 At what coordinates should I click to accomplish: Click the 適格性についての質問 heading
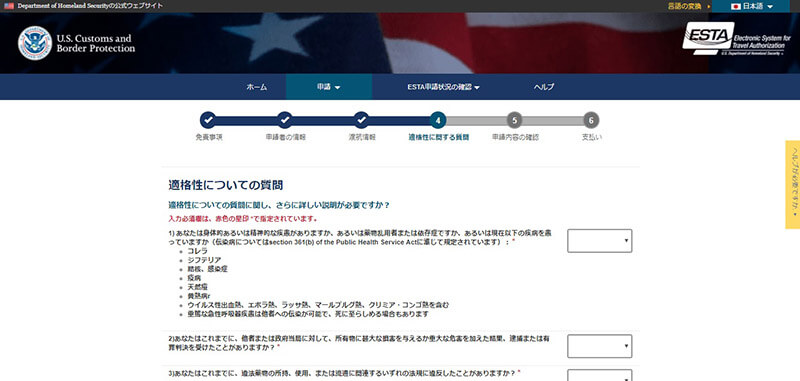coord(226,185)
